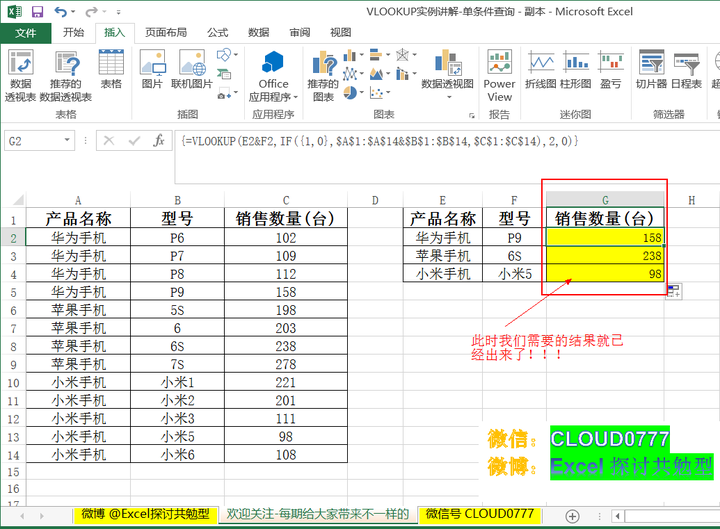Expand the Pie chart dropdown arrow
This screenshot has width=720, height=529.
[362, 93]
